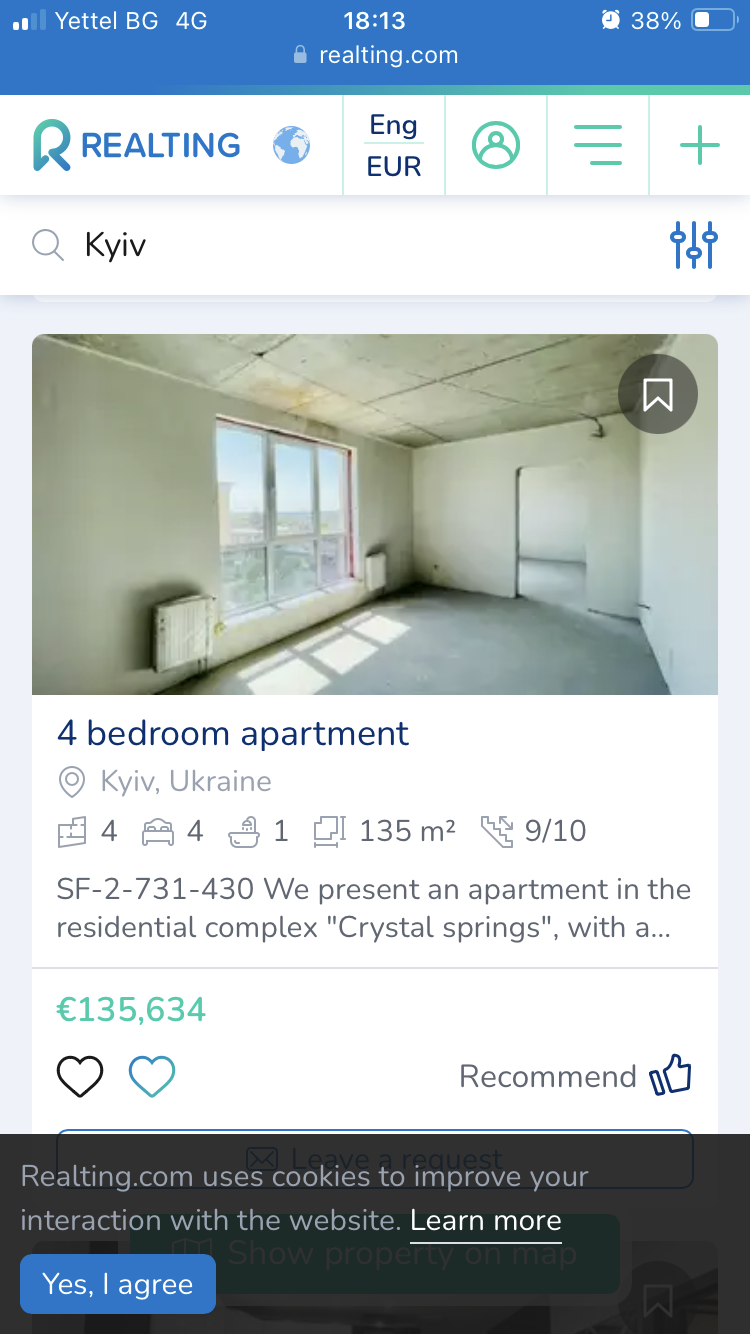Click the €135,634 price

tap(131, 1010)
